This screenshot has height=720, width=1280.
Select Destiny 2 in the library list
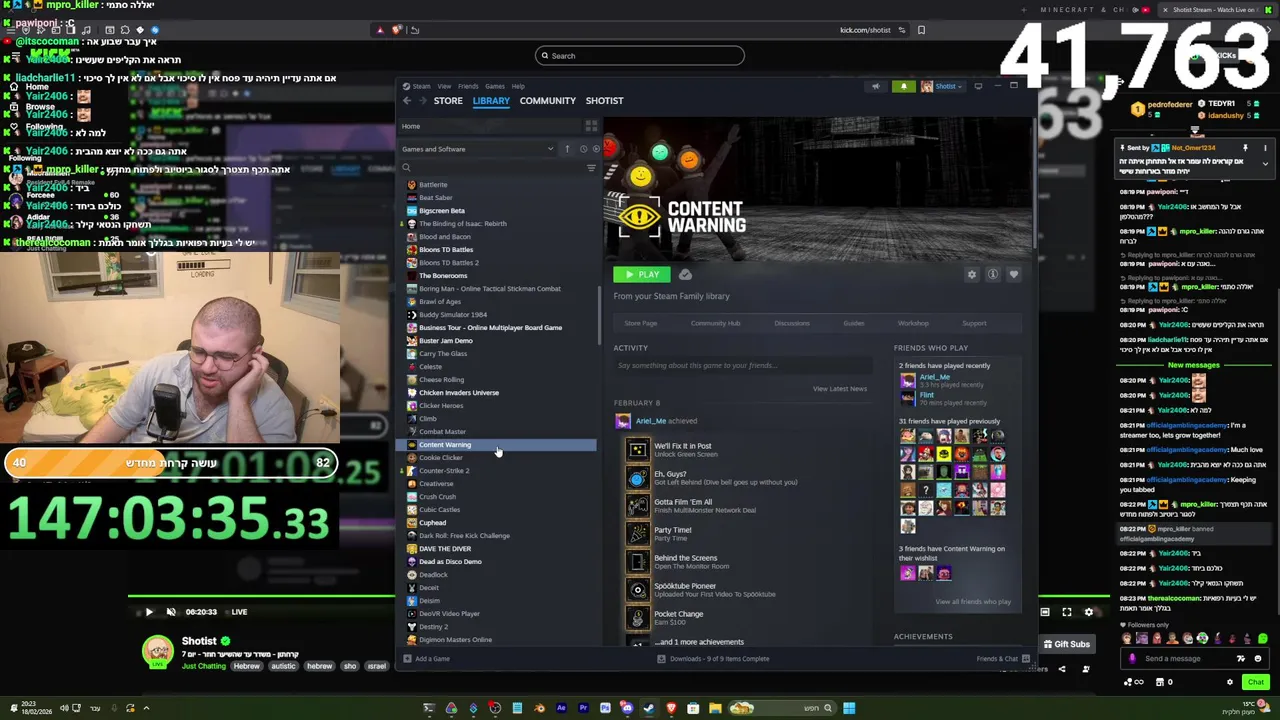[x=433, y=626]
